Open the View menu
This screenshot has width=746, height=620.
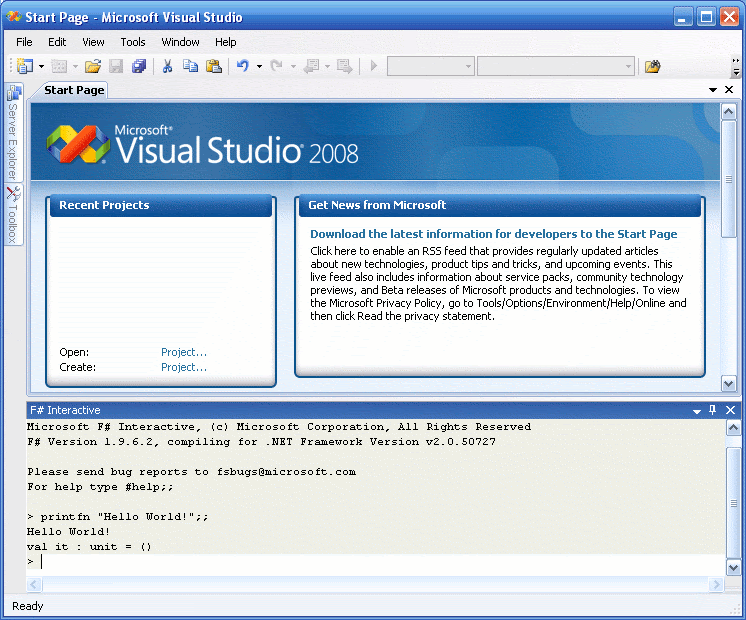pyautogui.click(x=93, y=42)
